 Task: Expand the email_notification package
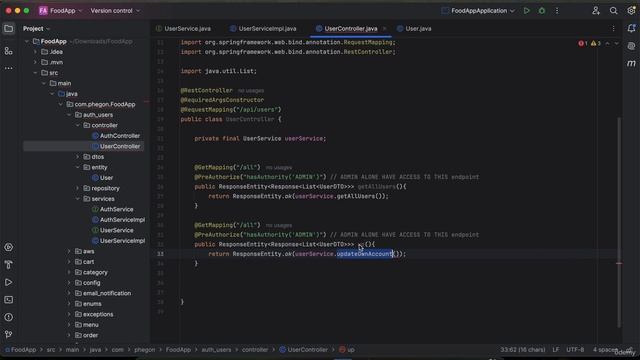coord(69,293)
